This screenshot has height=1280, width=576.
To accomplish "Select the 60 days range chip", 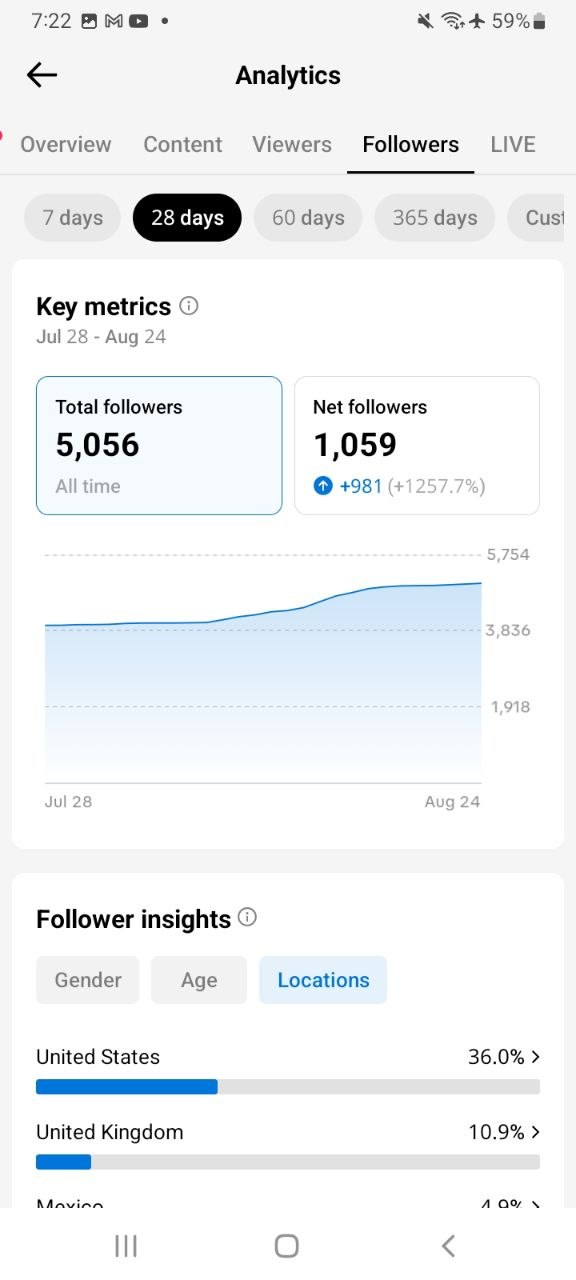I will (308, 218).
